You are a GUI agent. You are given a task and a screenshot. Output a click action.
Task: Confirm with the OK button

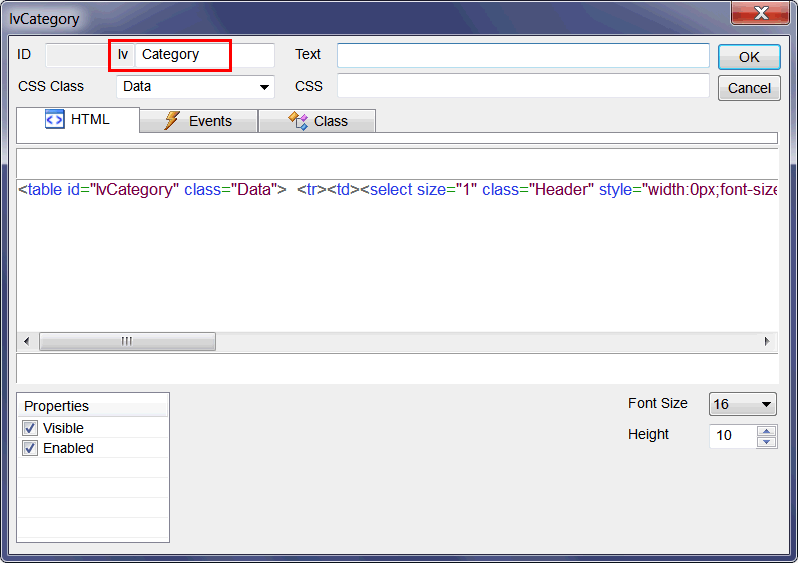[749, 57]
